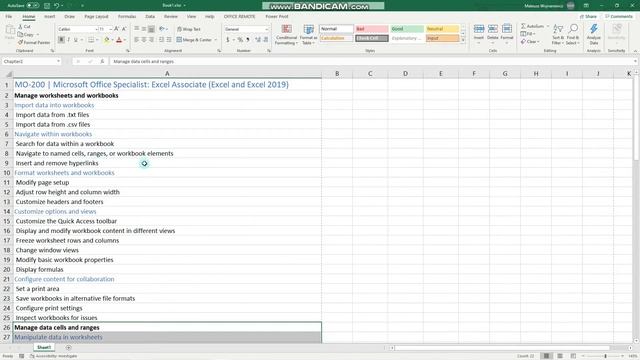The image size is (640, 360).
Task: Toggle Top Align vertical alignment
Action: point(136,29)
